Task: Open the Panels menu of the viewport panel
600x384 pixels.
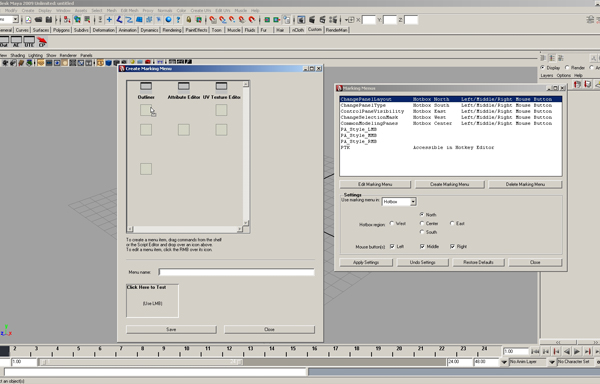Action: click(86, 55)
